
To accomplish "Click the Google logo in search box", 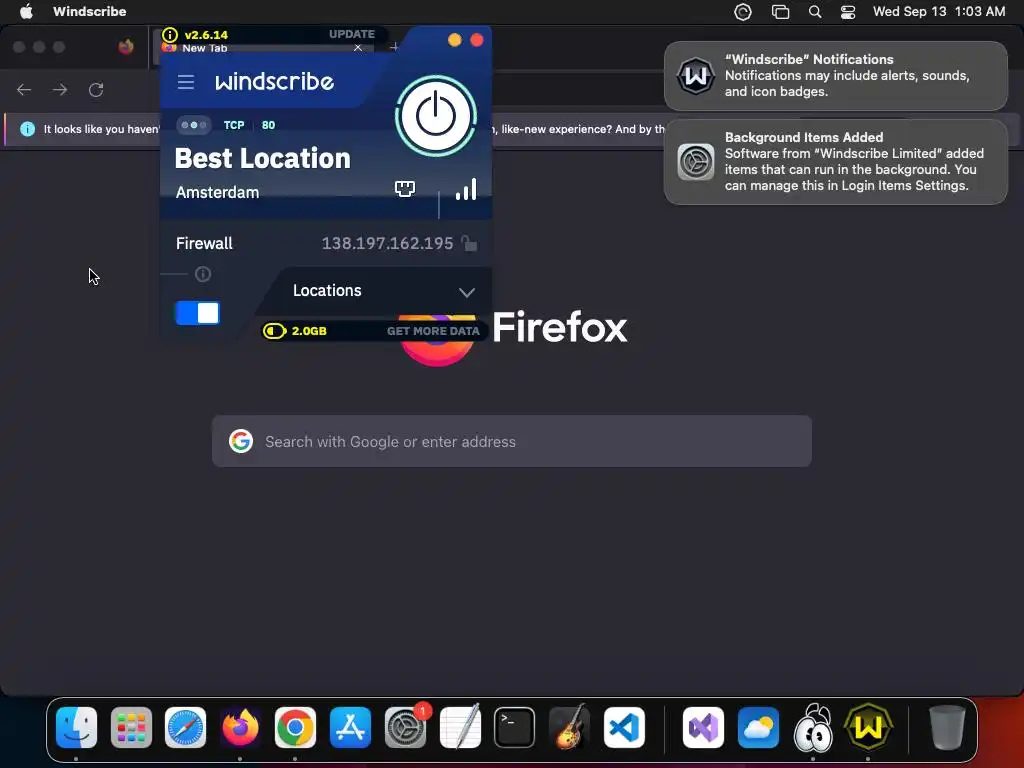I will [x=241, y=441].
